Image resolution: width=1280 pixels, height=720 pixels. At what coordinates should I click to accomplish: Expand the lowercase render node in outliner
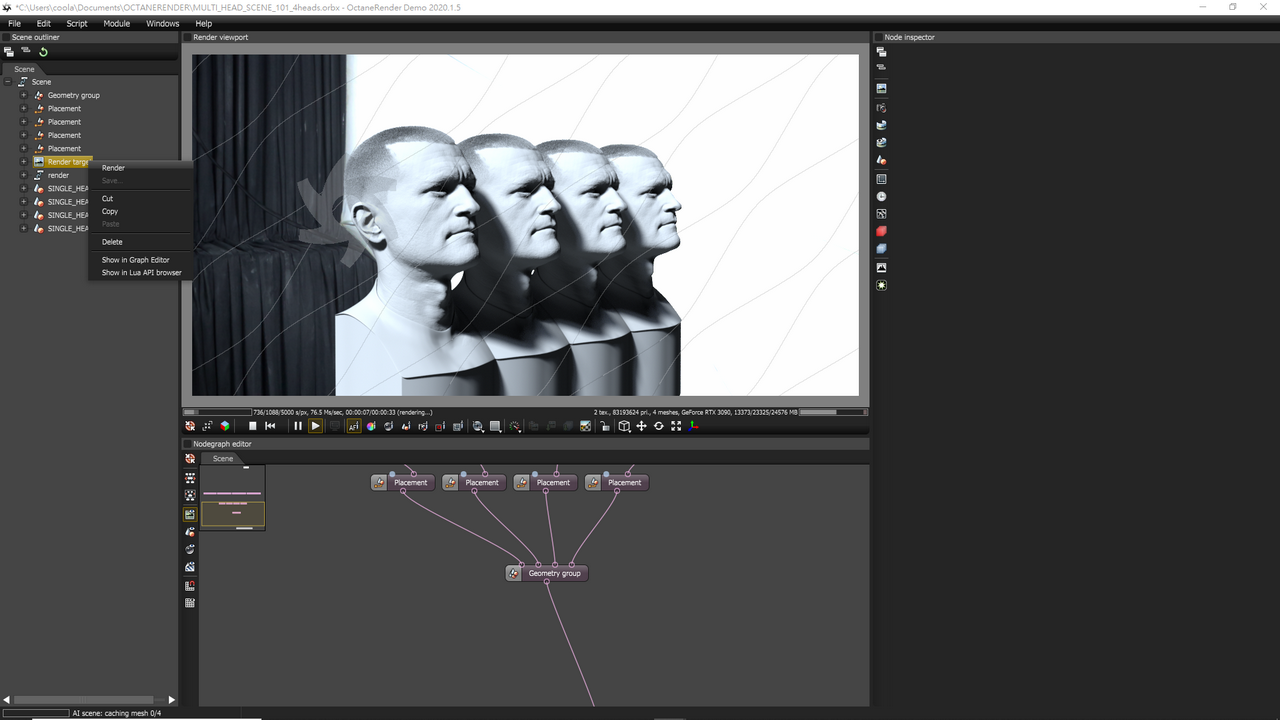click(x=24, y=175)
